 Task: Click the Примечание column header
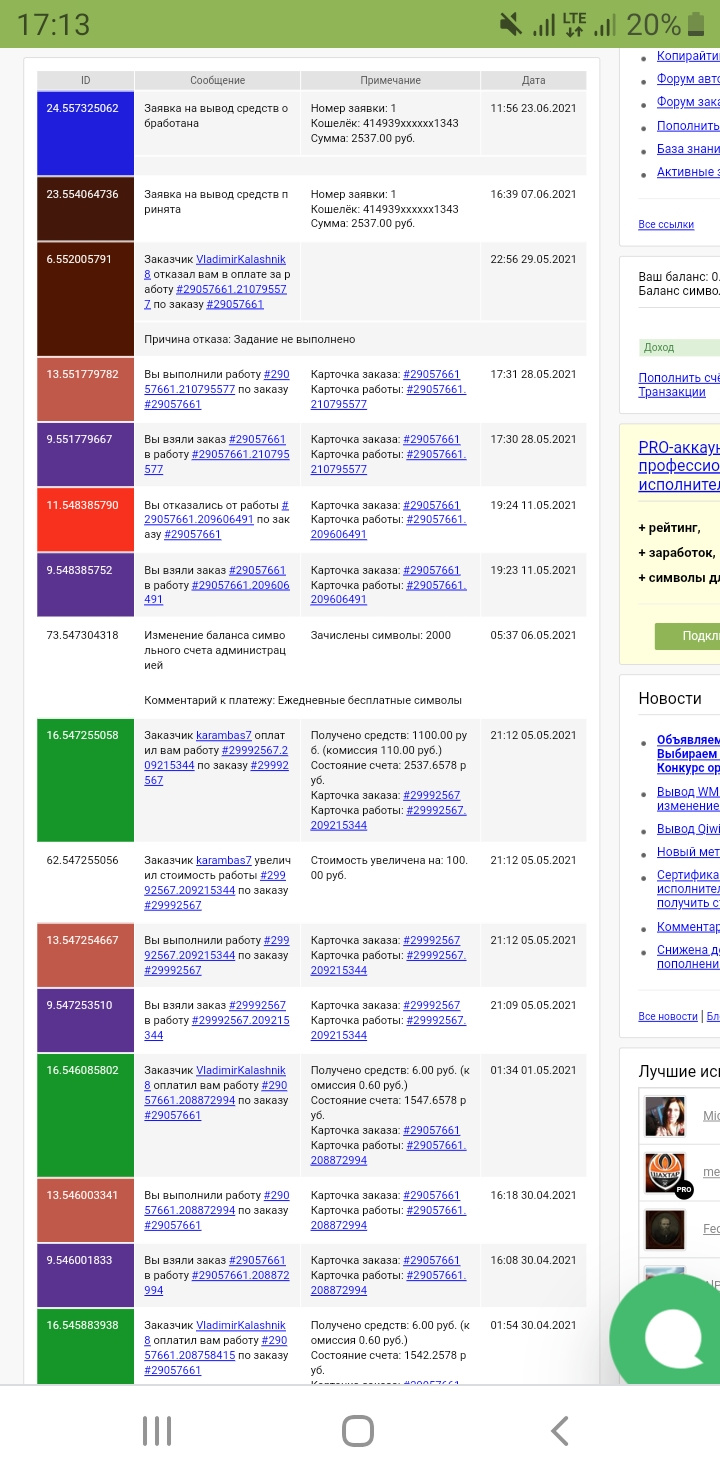[390, 80]
